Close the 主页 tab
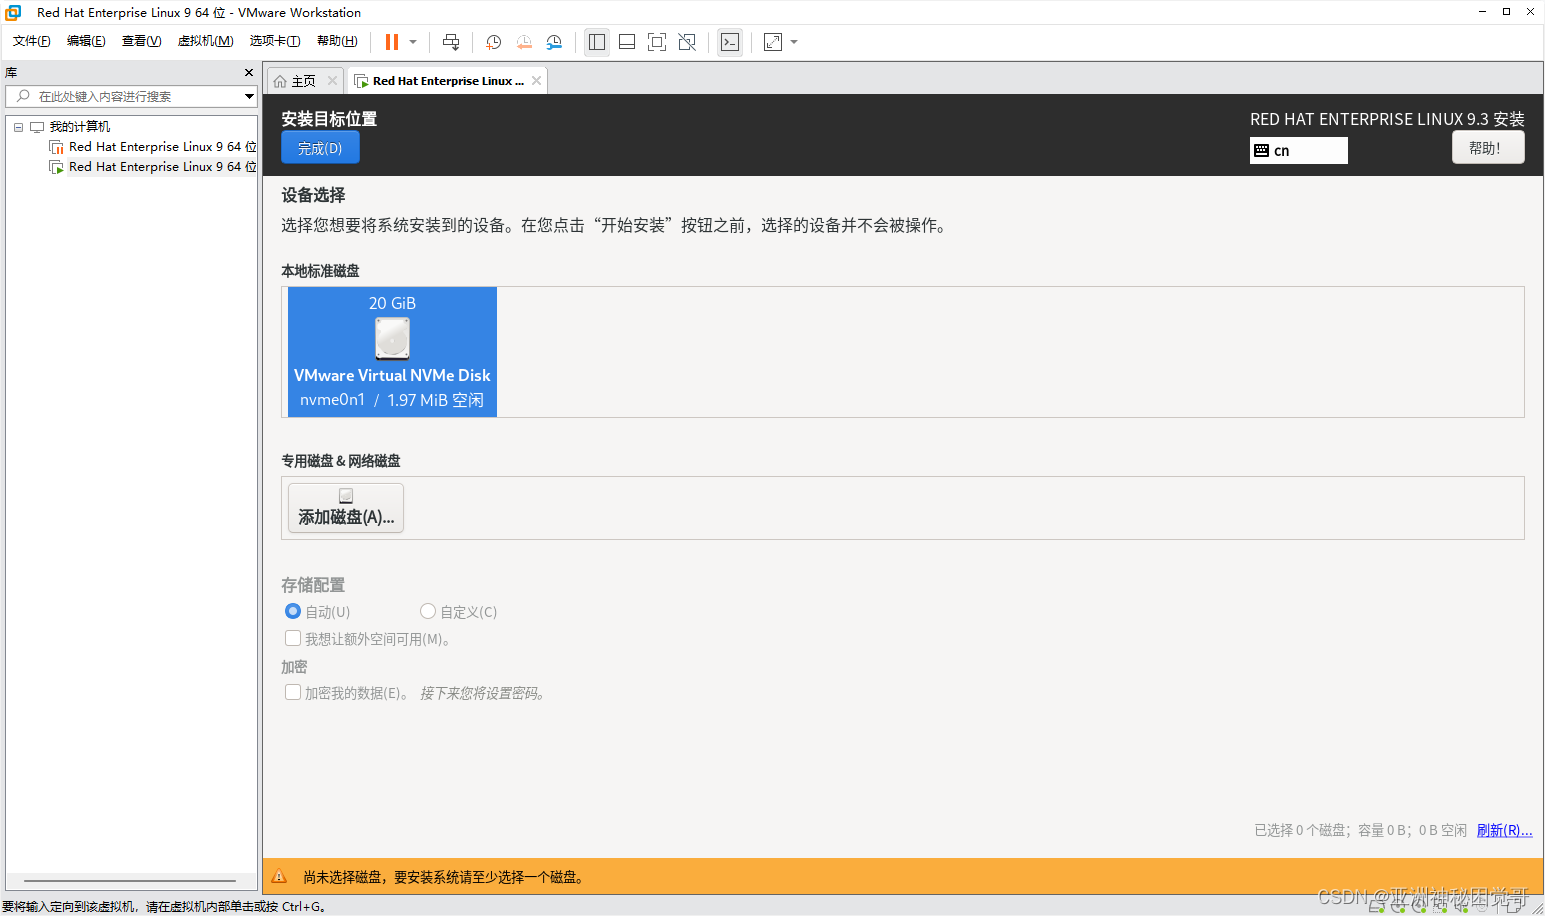 [x=333, y=81]
